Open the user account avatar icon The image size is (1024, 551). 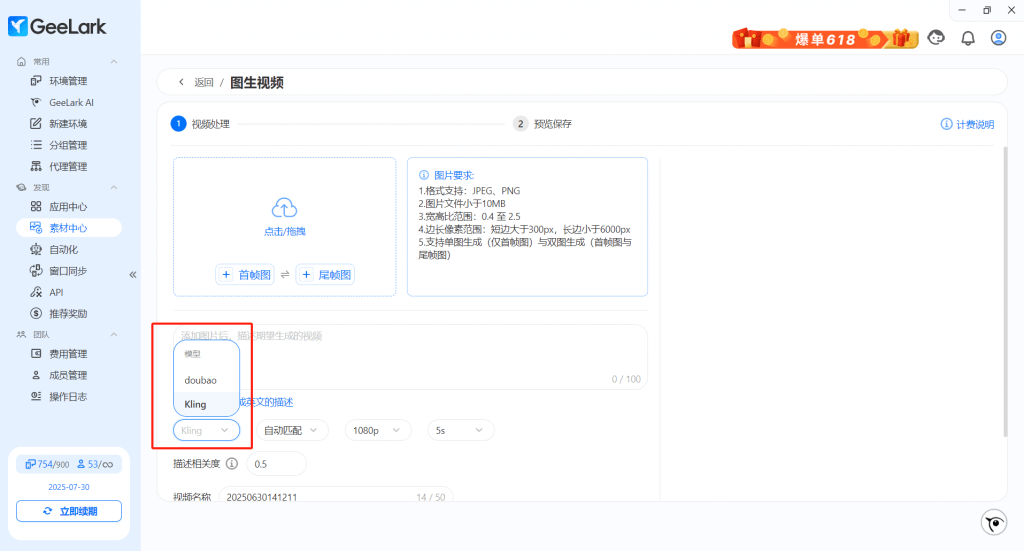998,38
